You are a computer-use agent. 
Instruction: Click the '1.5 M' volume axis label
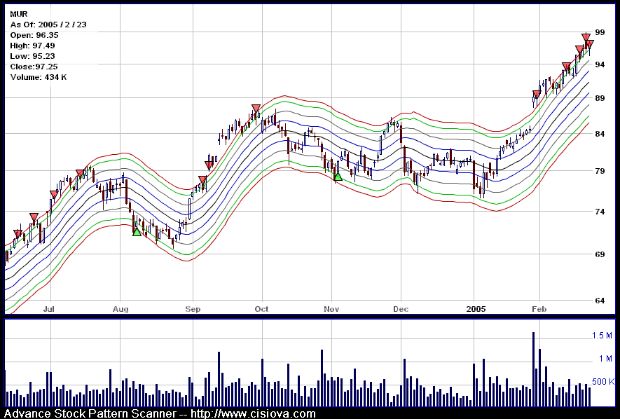(x=602, y=336)
